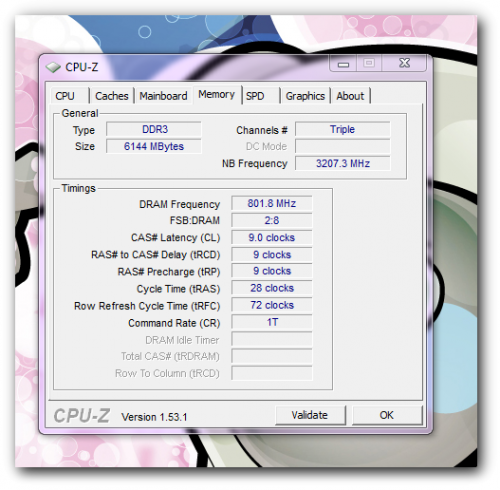
Task: Click the 72 clocks tRFC value
Action: (272, 305)
